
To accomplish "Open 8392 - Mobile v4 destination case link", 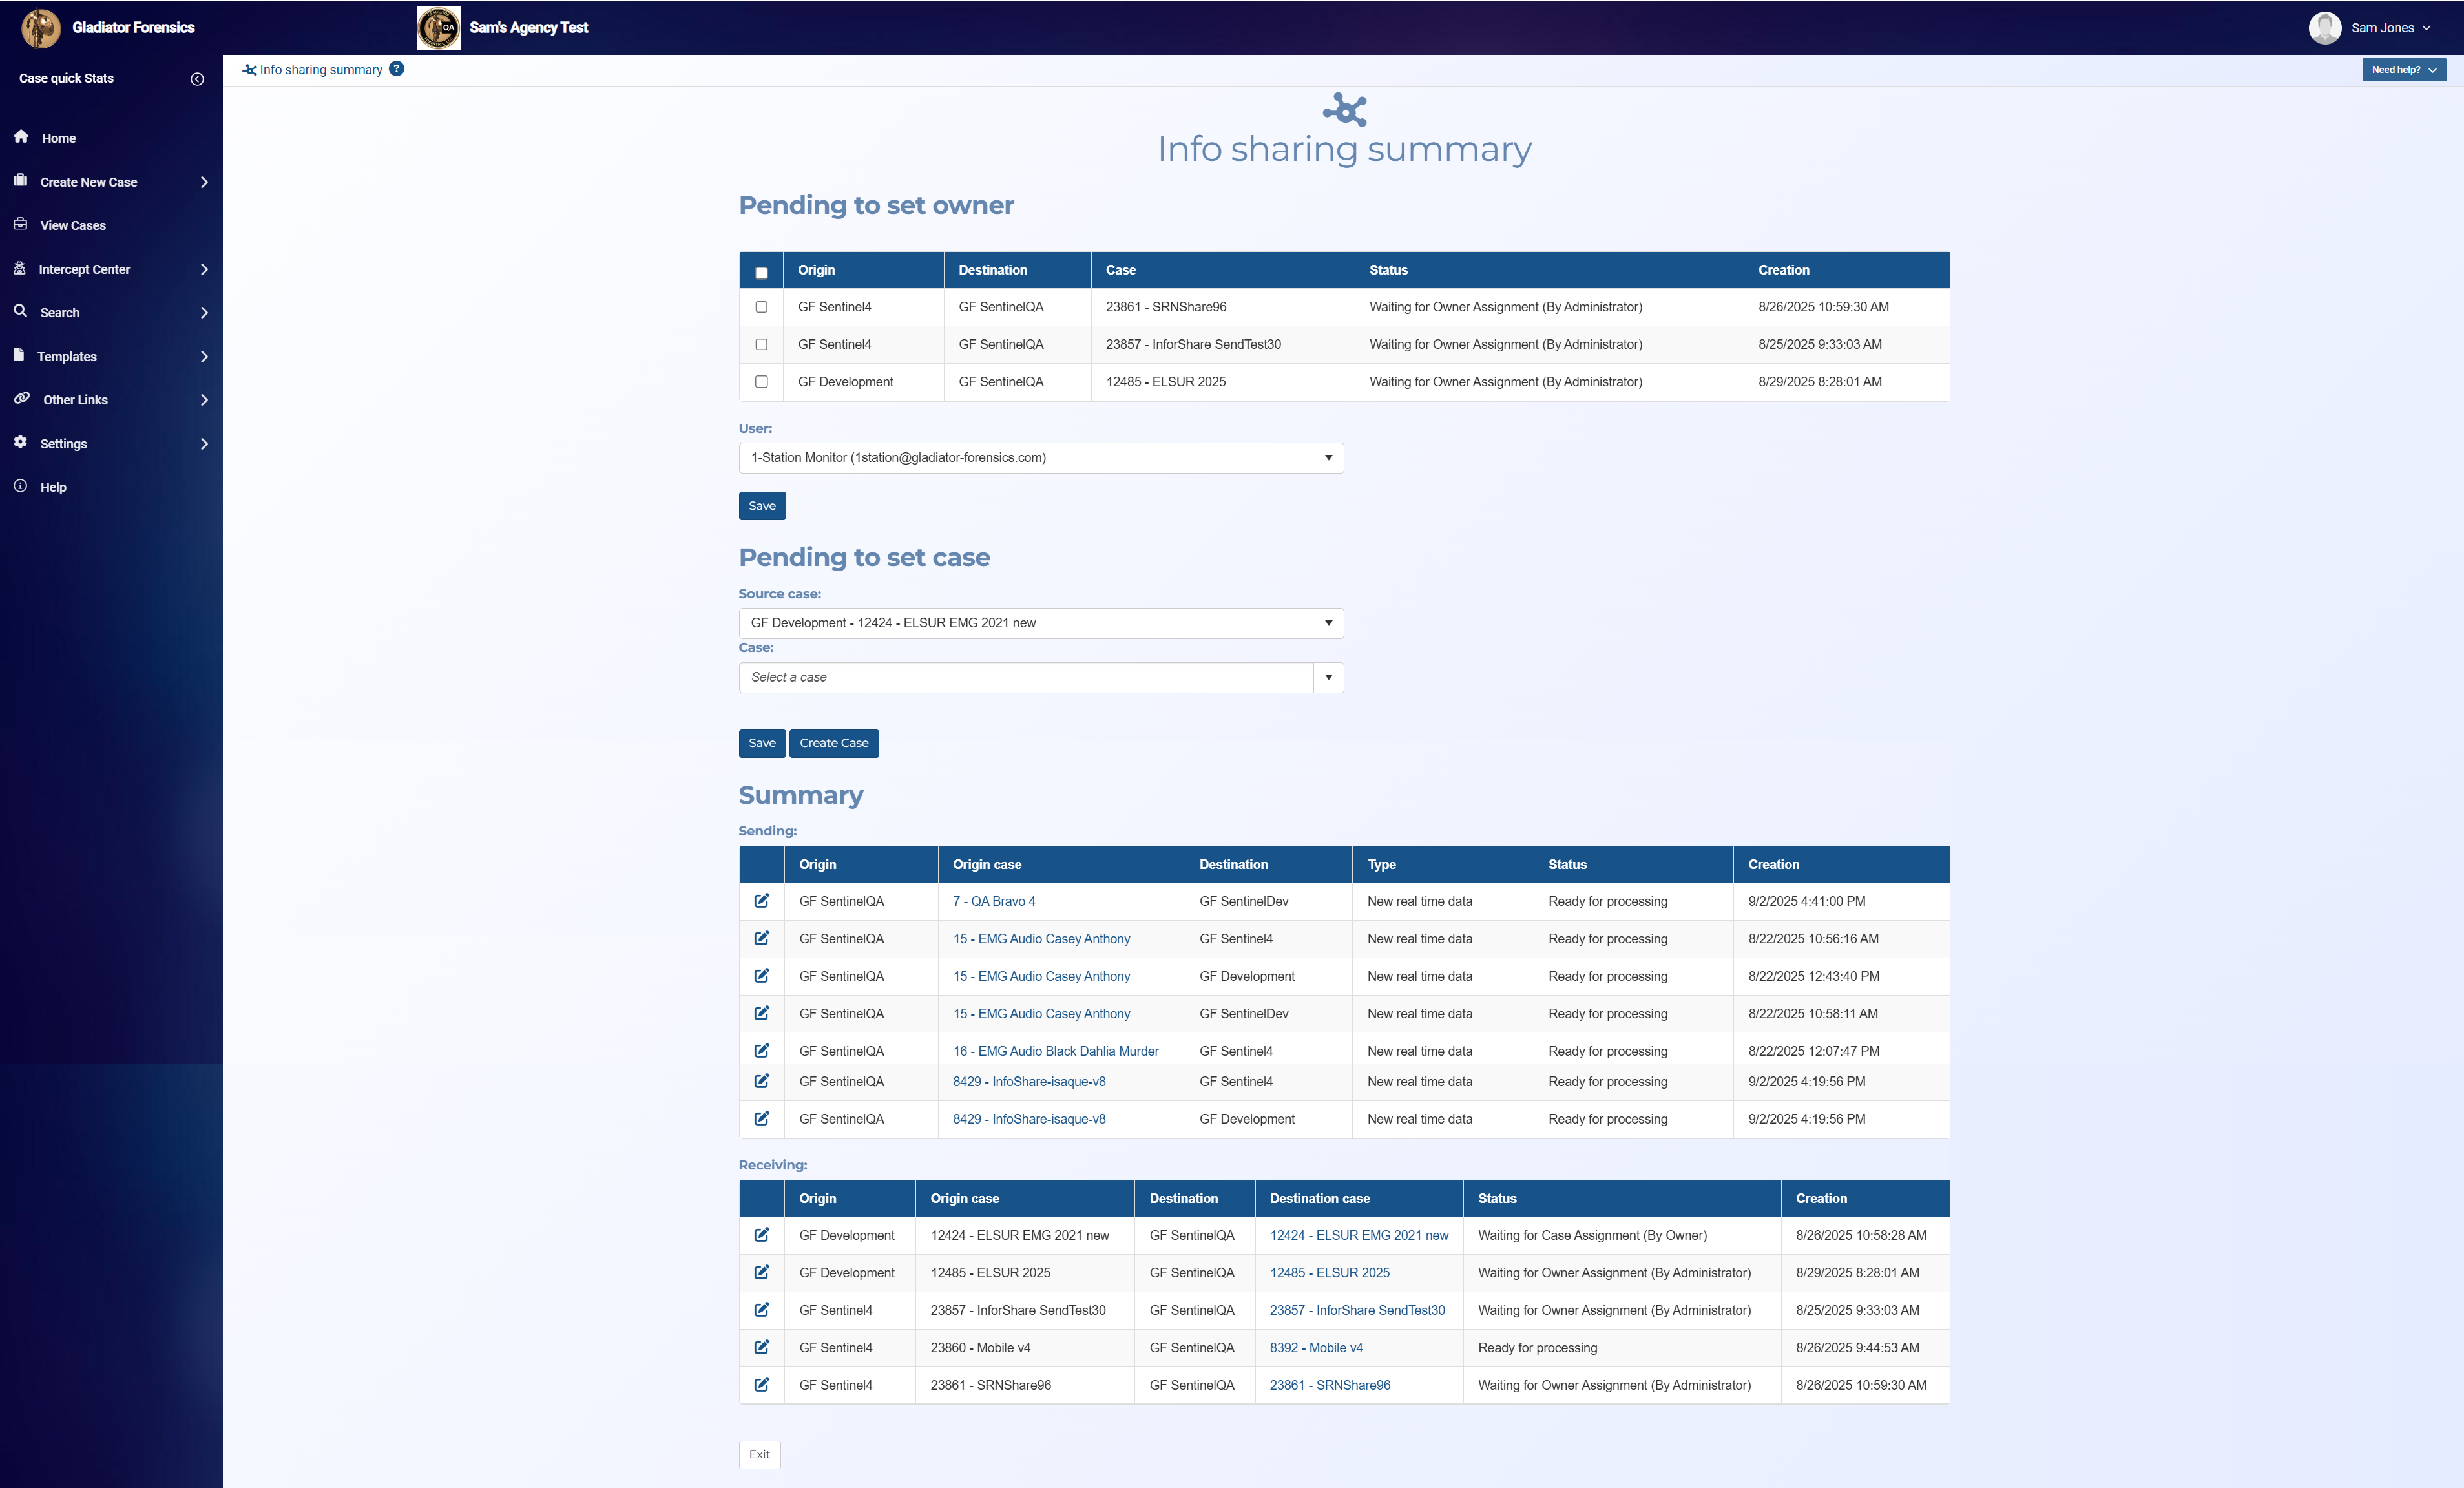I will point(1315,1348).
